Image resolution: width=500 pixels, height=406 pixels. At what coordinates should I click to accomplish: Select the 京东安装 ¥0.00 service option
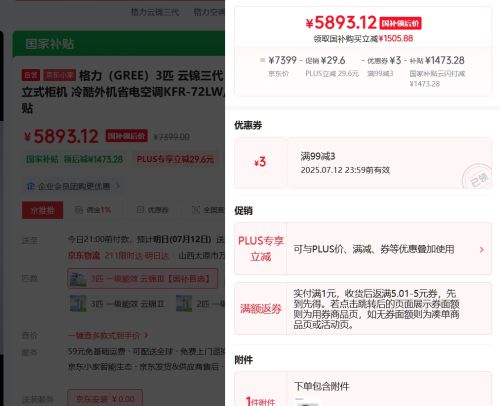[x=105, y=398]
